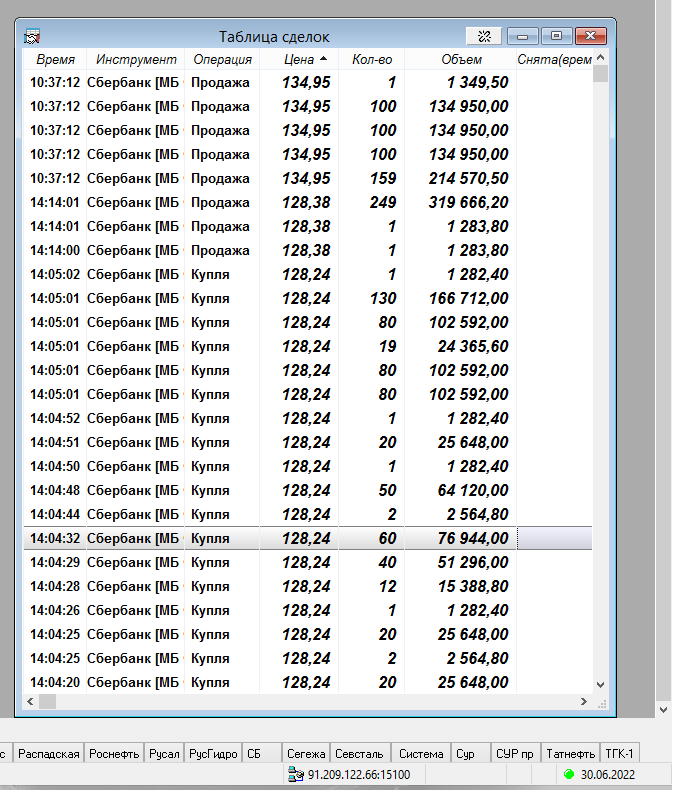Select the row with time 14:04:20

pos(308,682)
